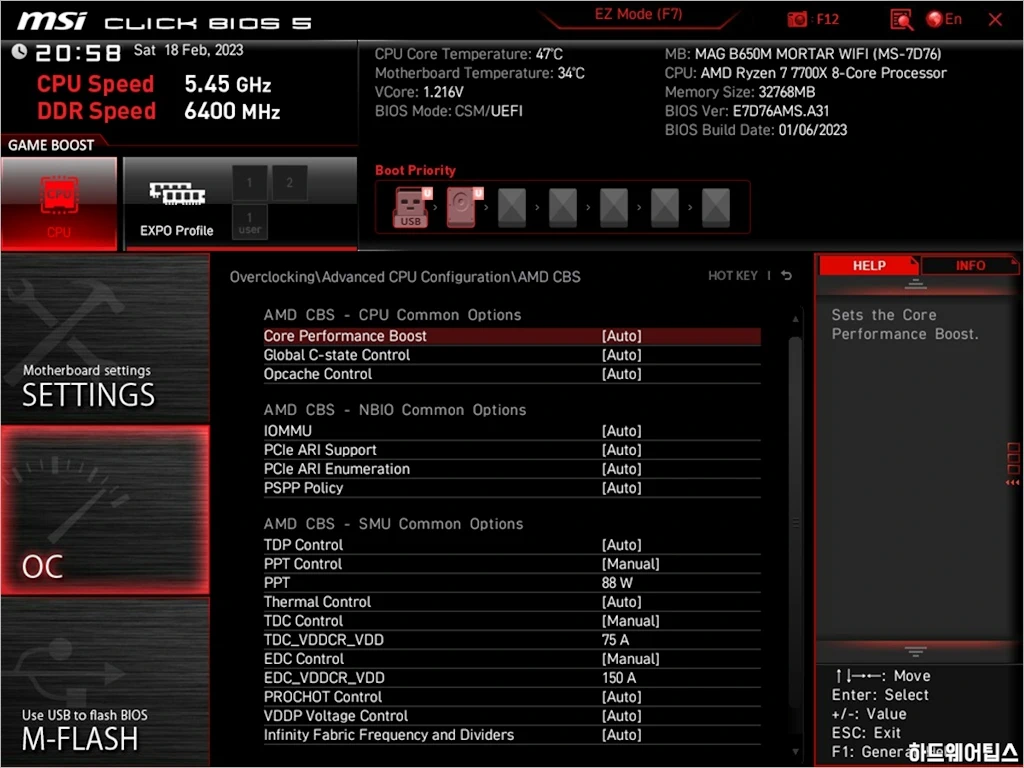Screen dimensions: 1024x768
Task: Open PCIe ARI Enumeration value dropdown
Action: (622, 469)
